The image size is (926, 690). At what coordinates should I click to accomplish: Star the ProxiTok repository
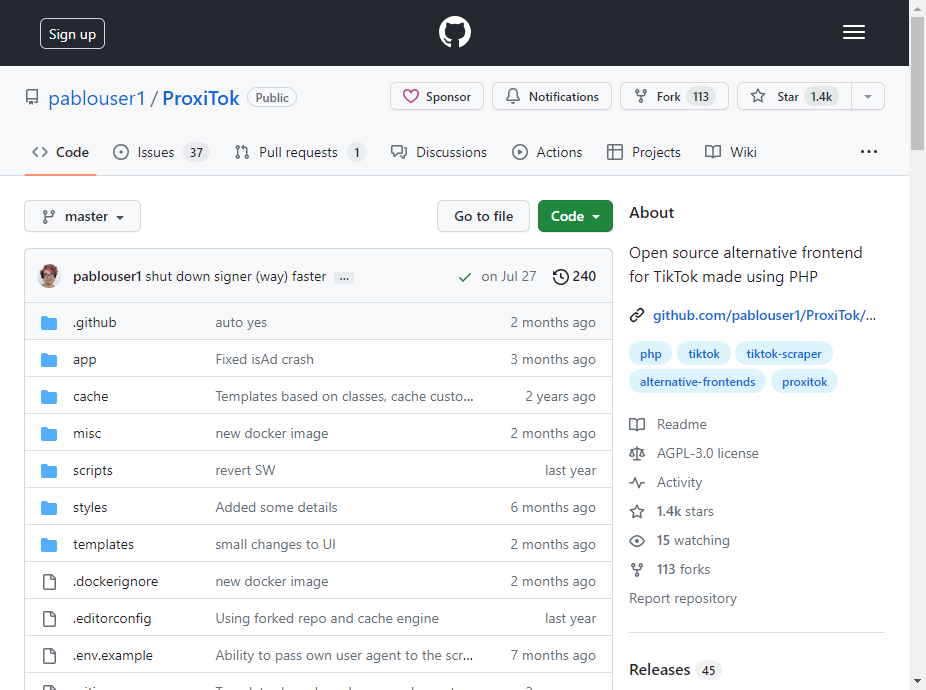tap(794, 96)
